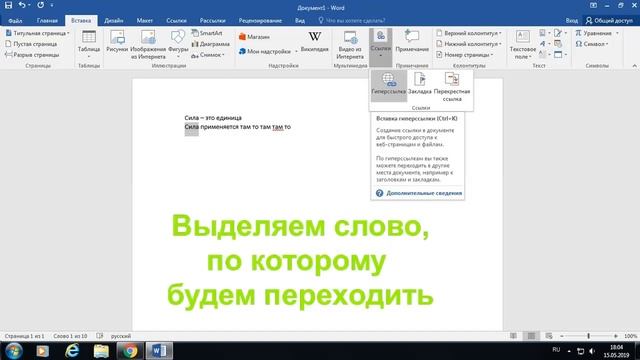Open Google Chrome from taskbar
This screenshot has width=640, height=360.
coord(130,351)
